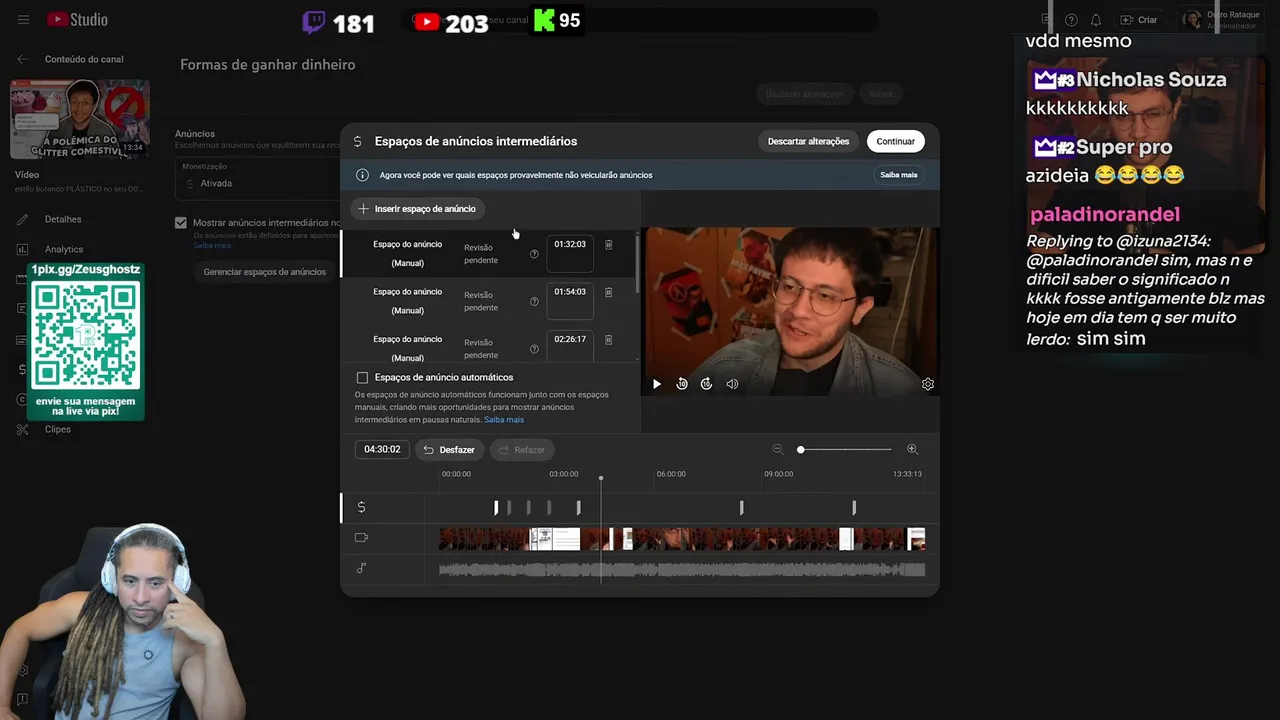Click help icon for the 01:54:03 slot
This screenshot has width=1280, height=720.
tap(534, 301)
